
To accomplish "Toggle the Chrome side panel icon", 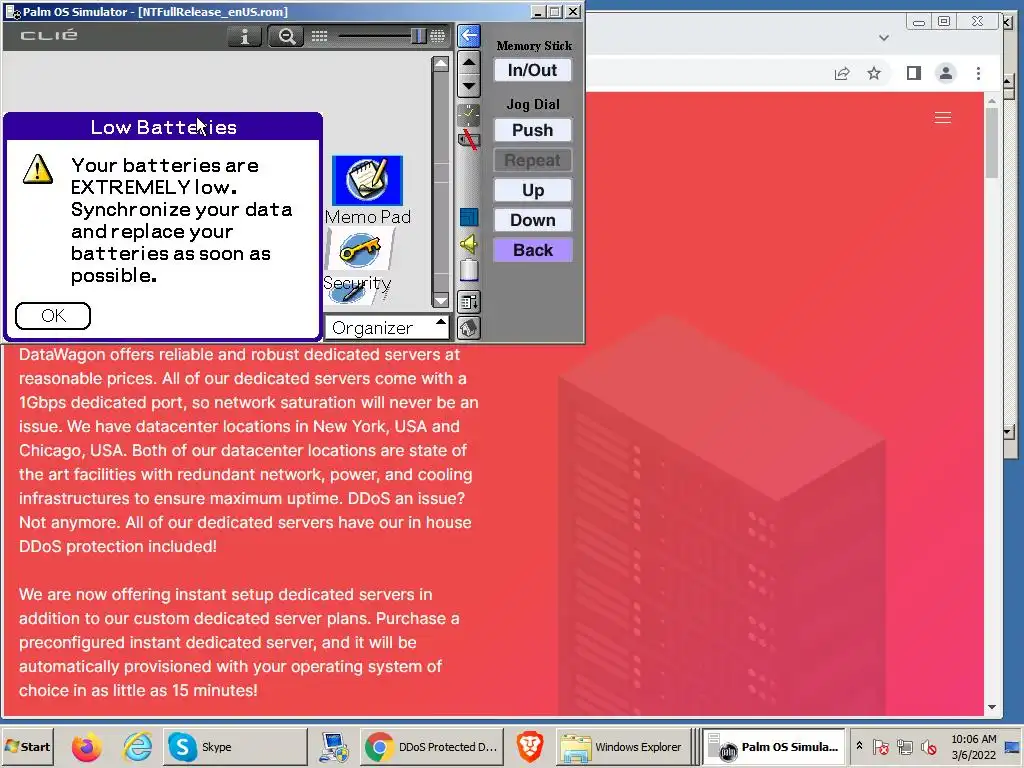I will click(x=914, y=73).
